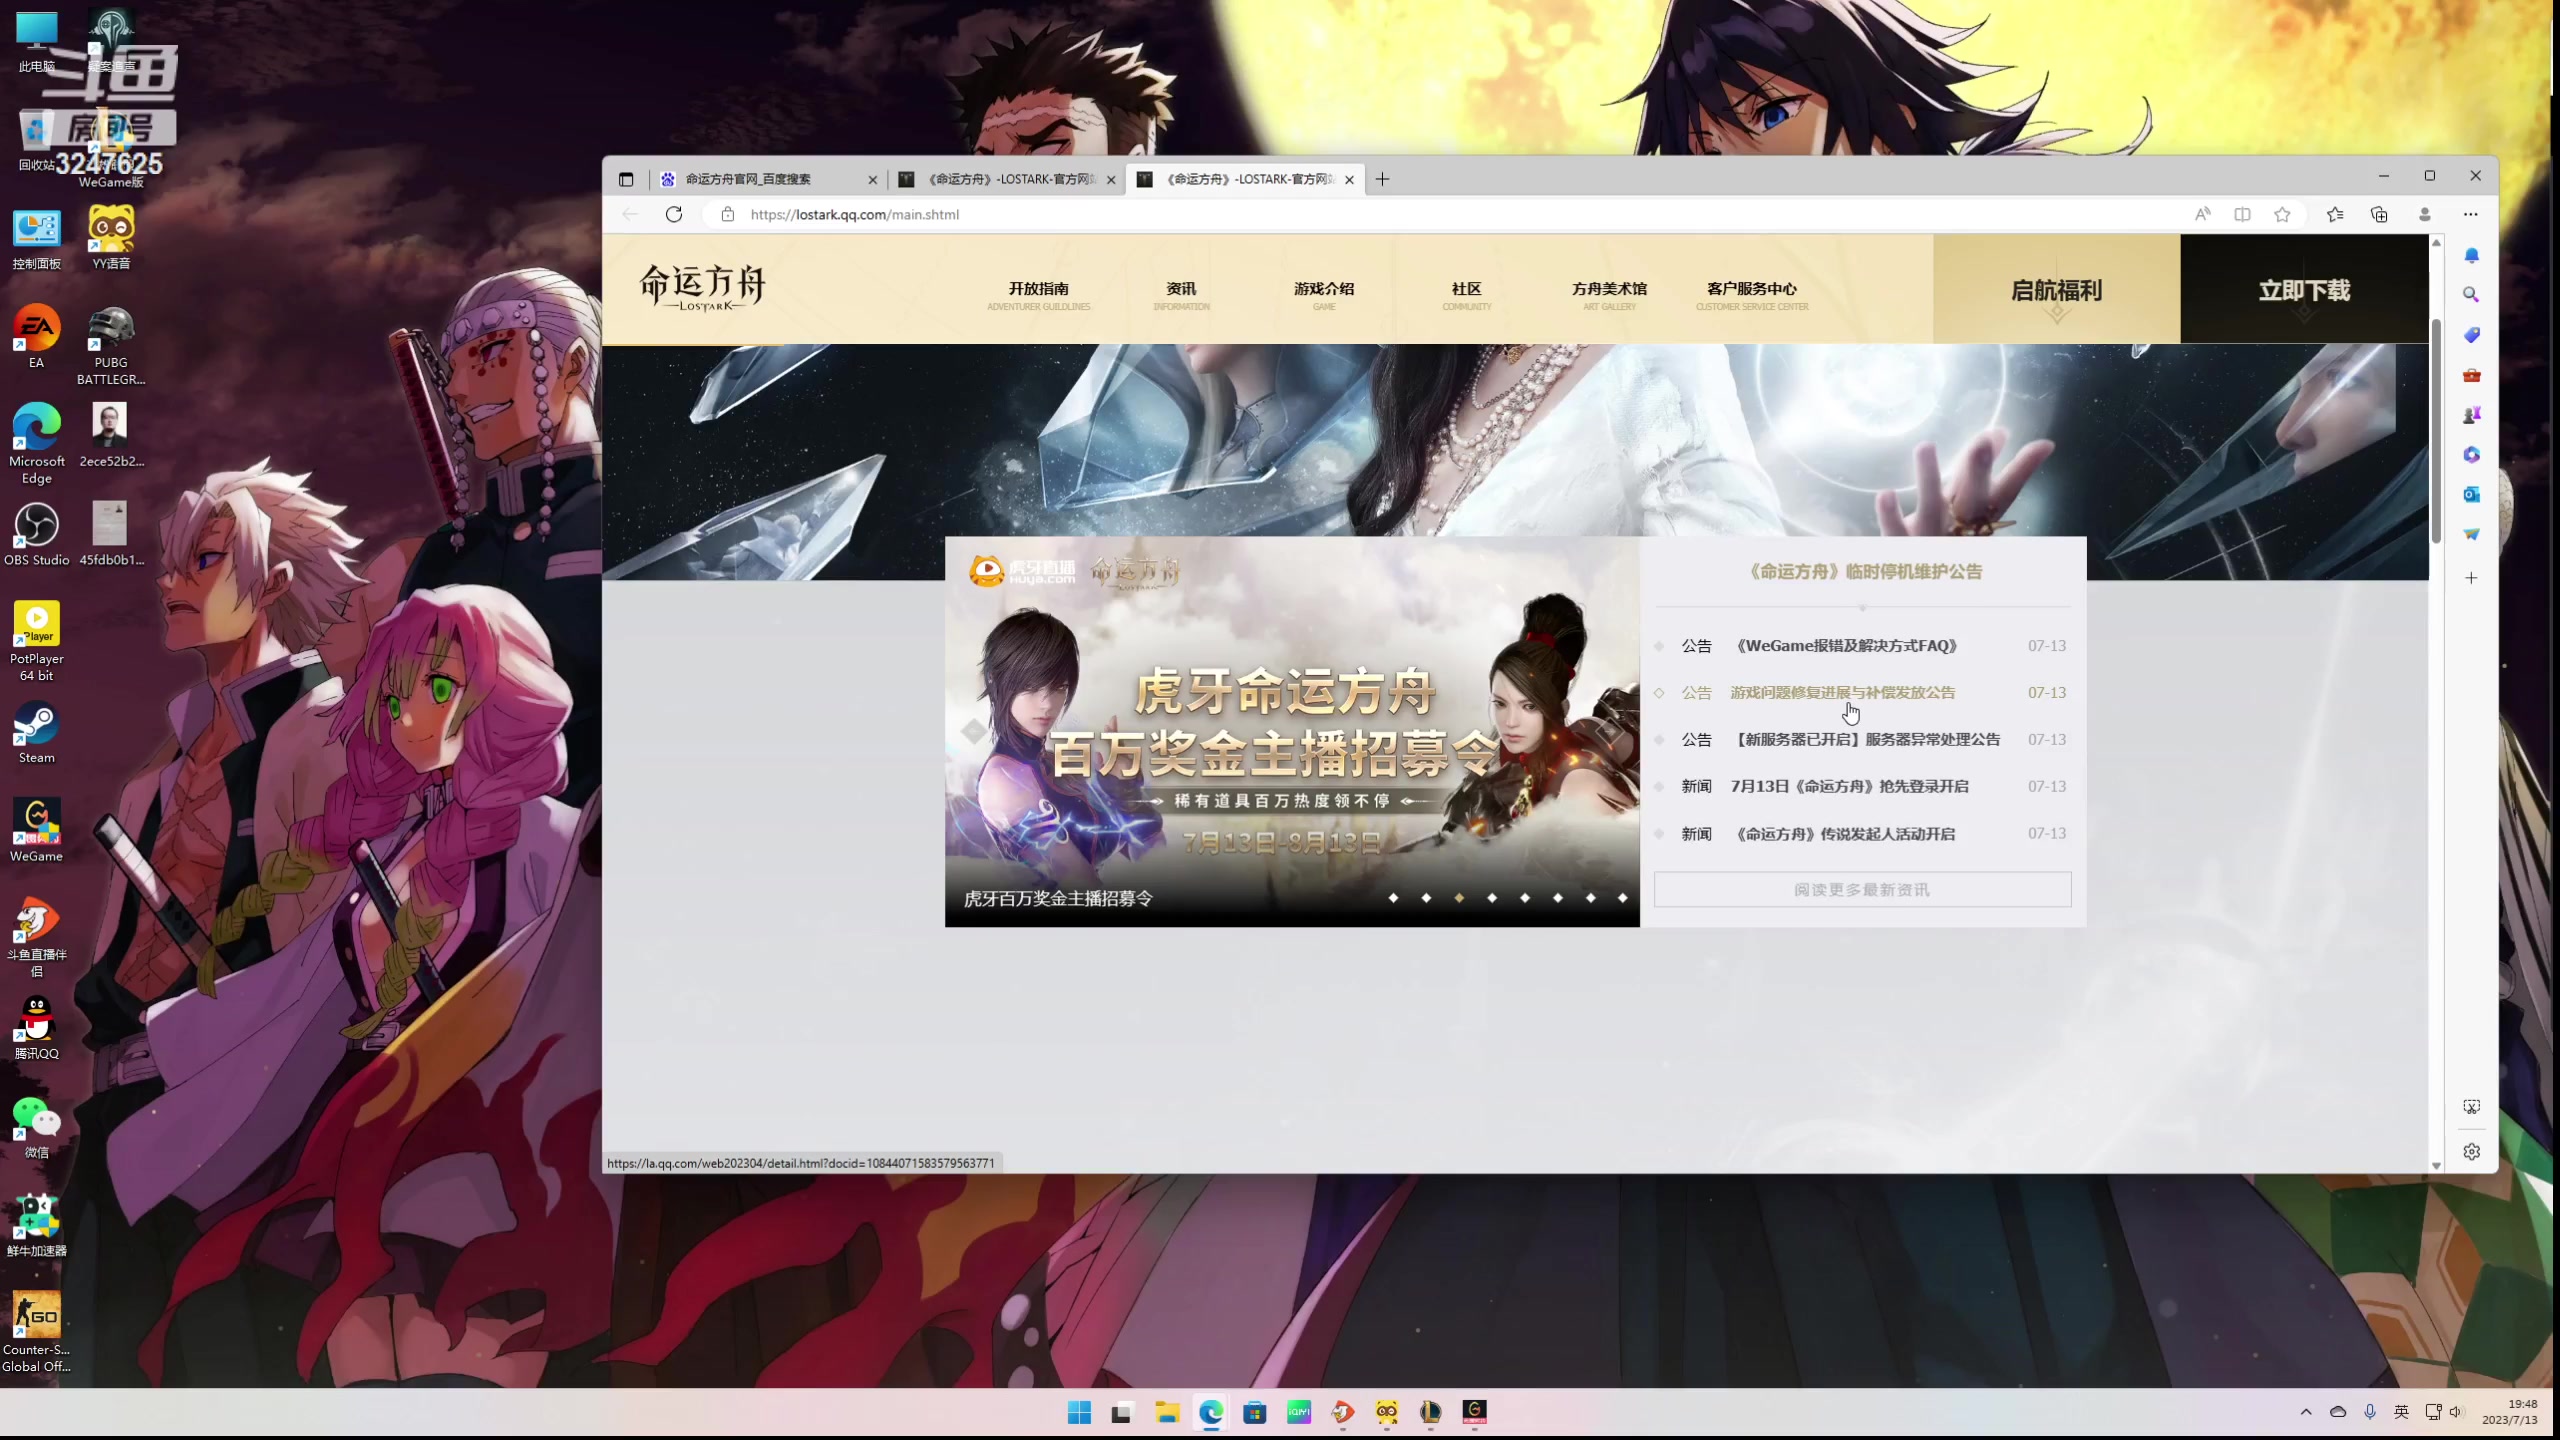The width and height of the screenshot is (2560, 1440).
Task: Select the PotPlayer 64 bit desktop icon
Action: (x=36, y=642)
